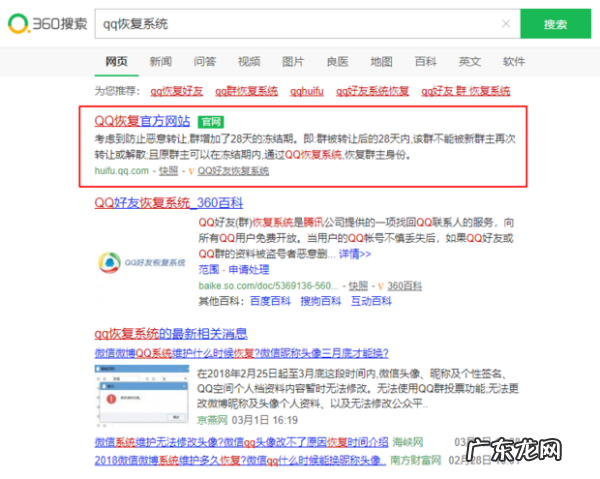Open the 英文 tab
Image resolution: width=600 pixels, height=479 pixels.
pyautogui.click(x=470, y=61)
